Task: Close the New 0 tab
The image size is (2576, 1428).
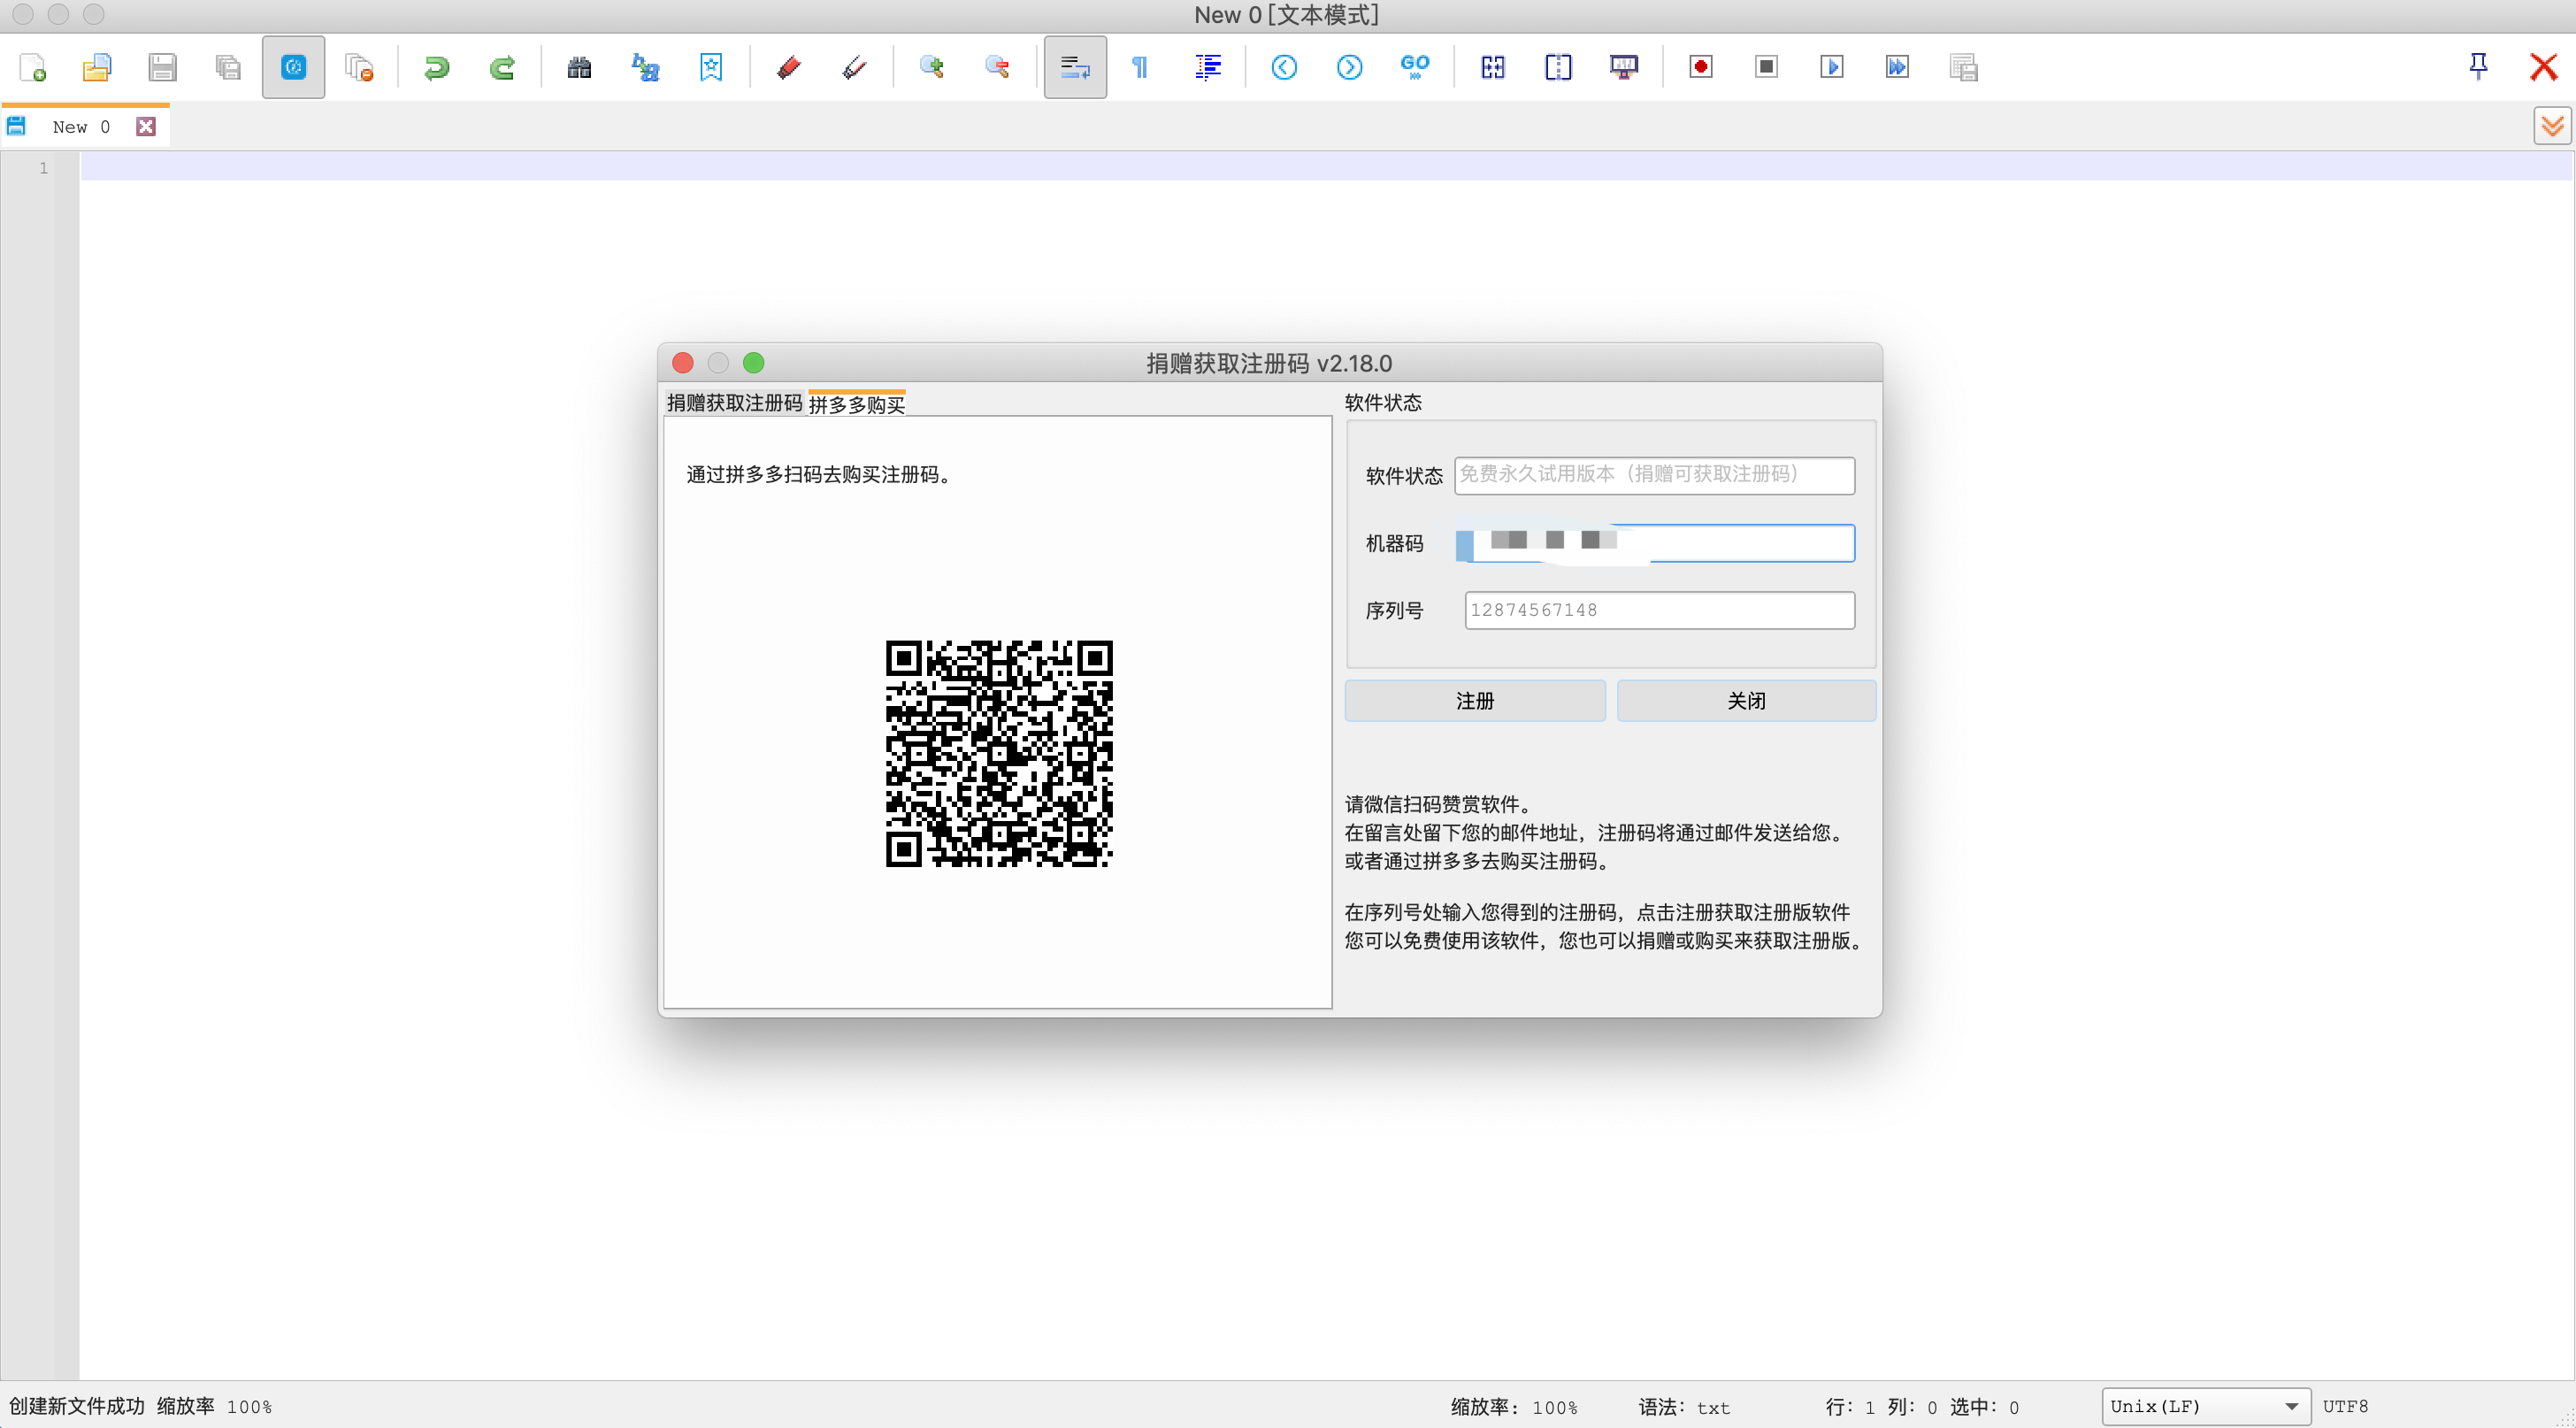Action: pos(146,127)
